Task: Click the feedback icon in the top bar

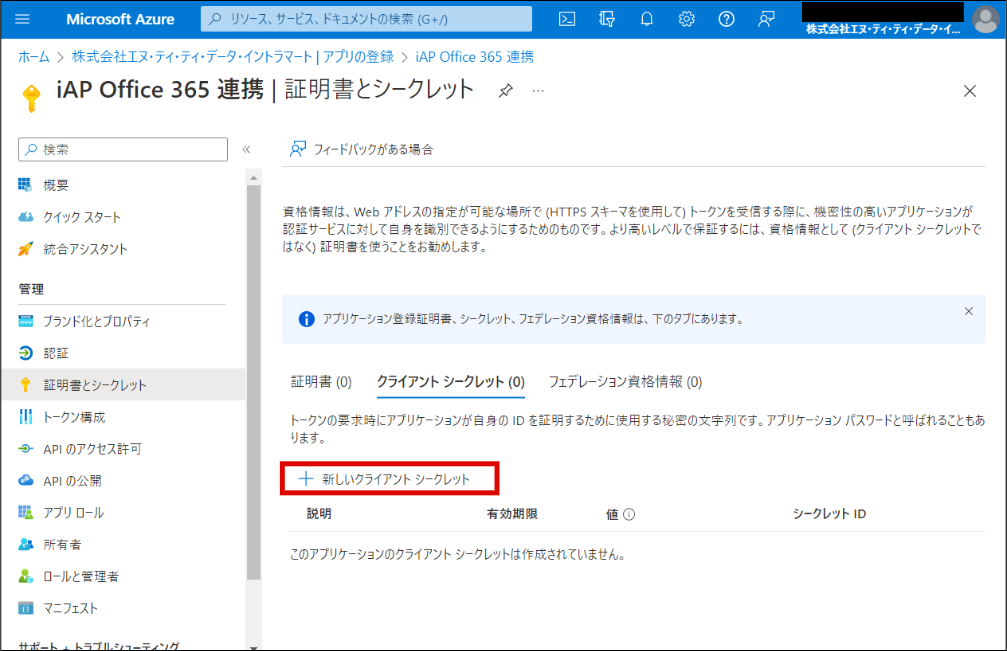Action: click(766, 19)
